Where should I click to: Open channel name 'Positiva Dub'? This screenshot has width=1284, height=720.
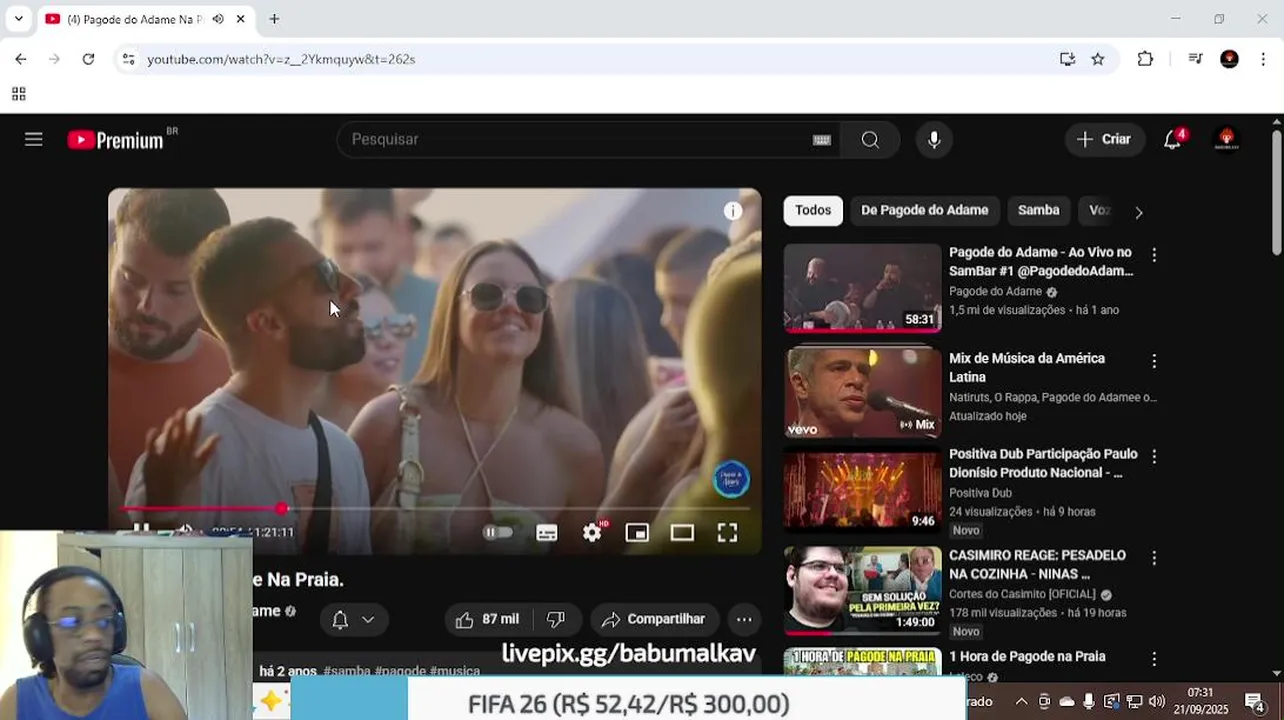pyautogui.click(x=980, y=493)
